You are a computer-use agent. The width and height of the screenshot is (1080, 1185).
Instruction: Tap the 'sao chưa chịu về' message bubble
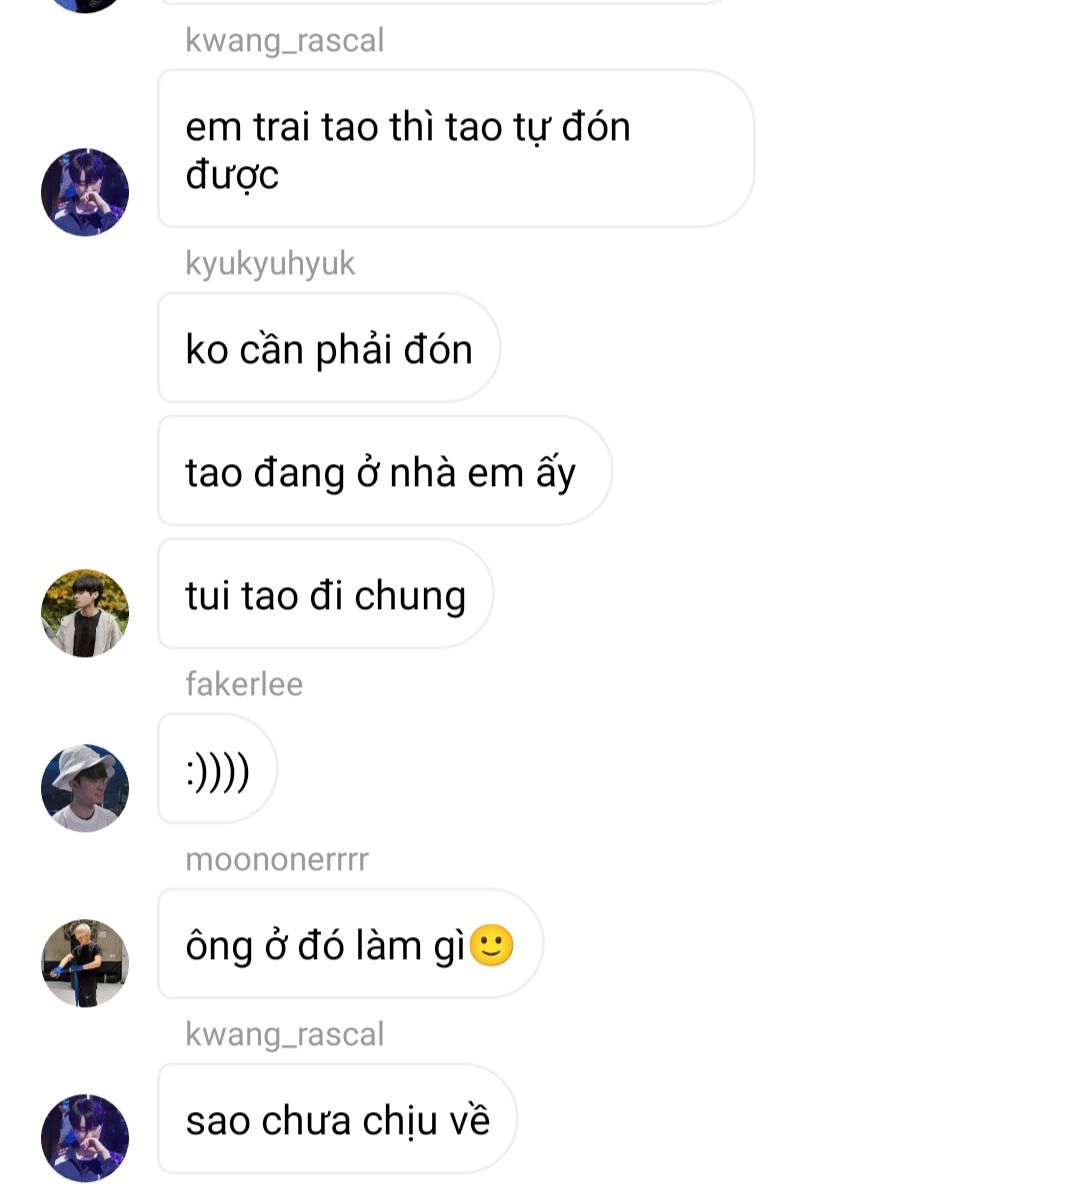pyautogui.click(x=338, y=1119)
